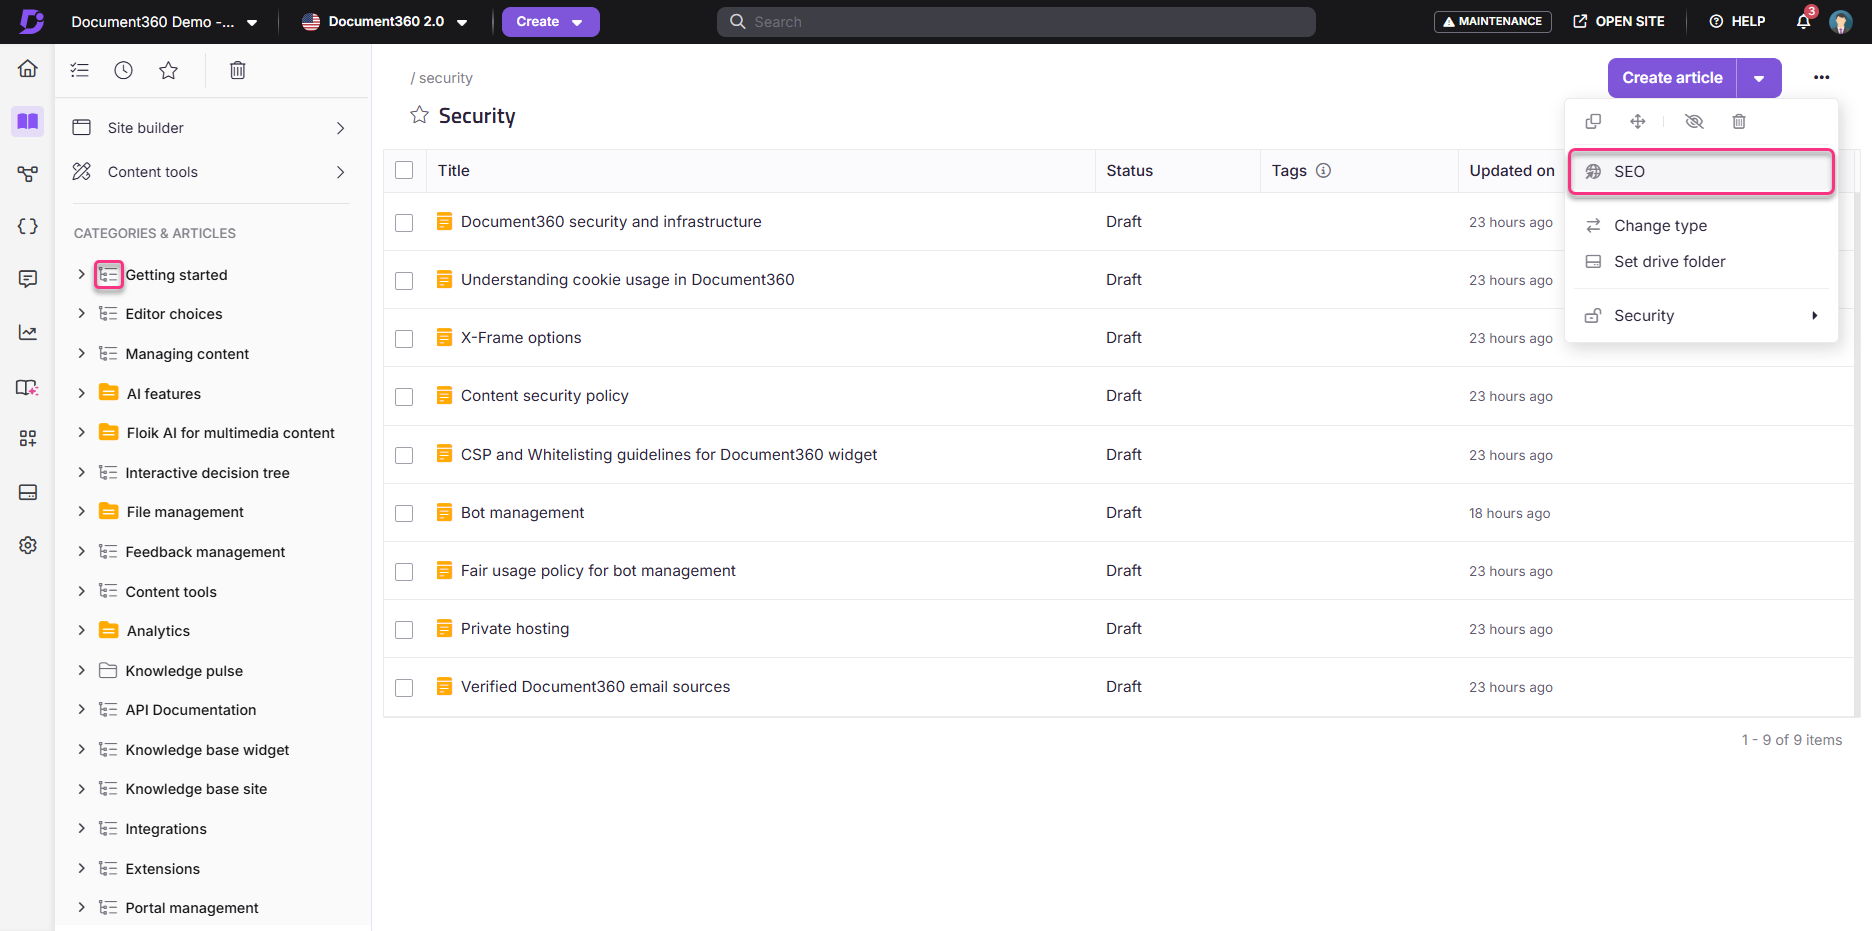This screenshot has height=931, width=1872.
Task: Open the Security submenu
Action: [1700, 315]
